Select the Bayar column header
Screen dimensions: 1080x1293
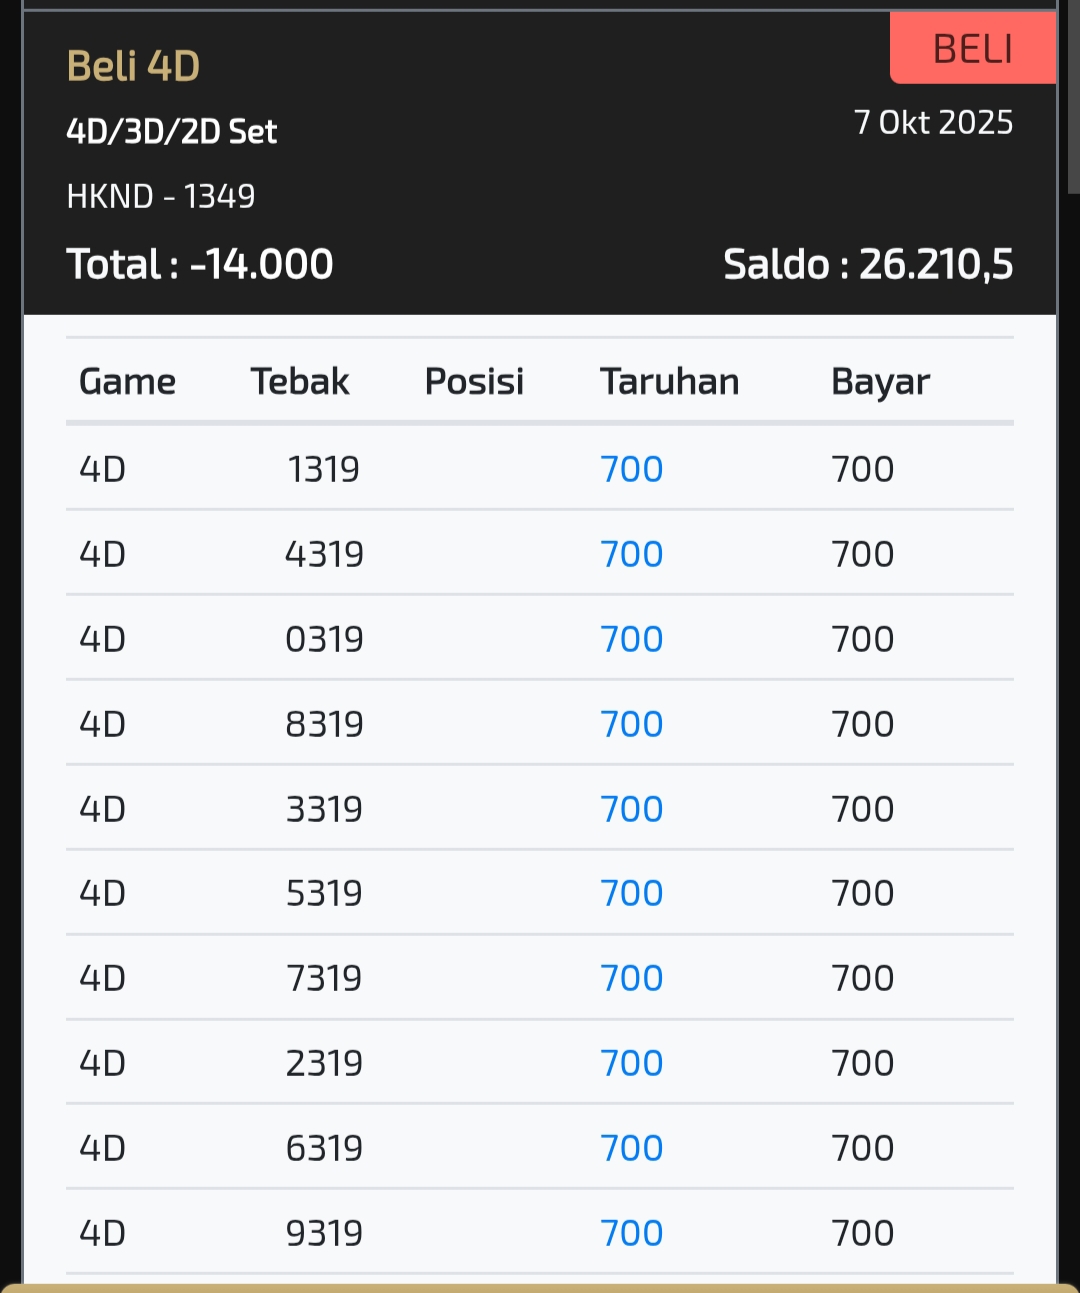coord(880,381)
